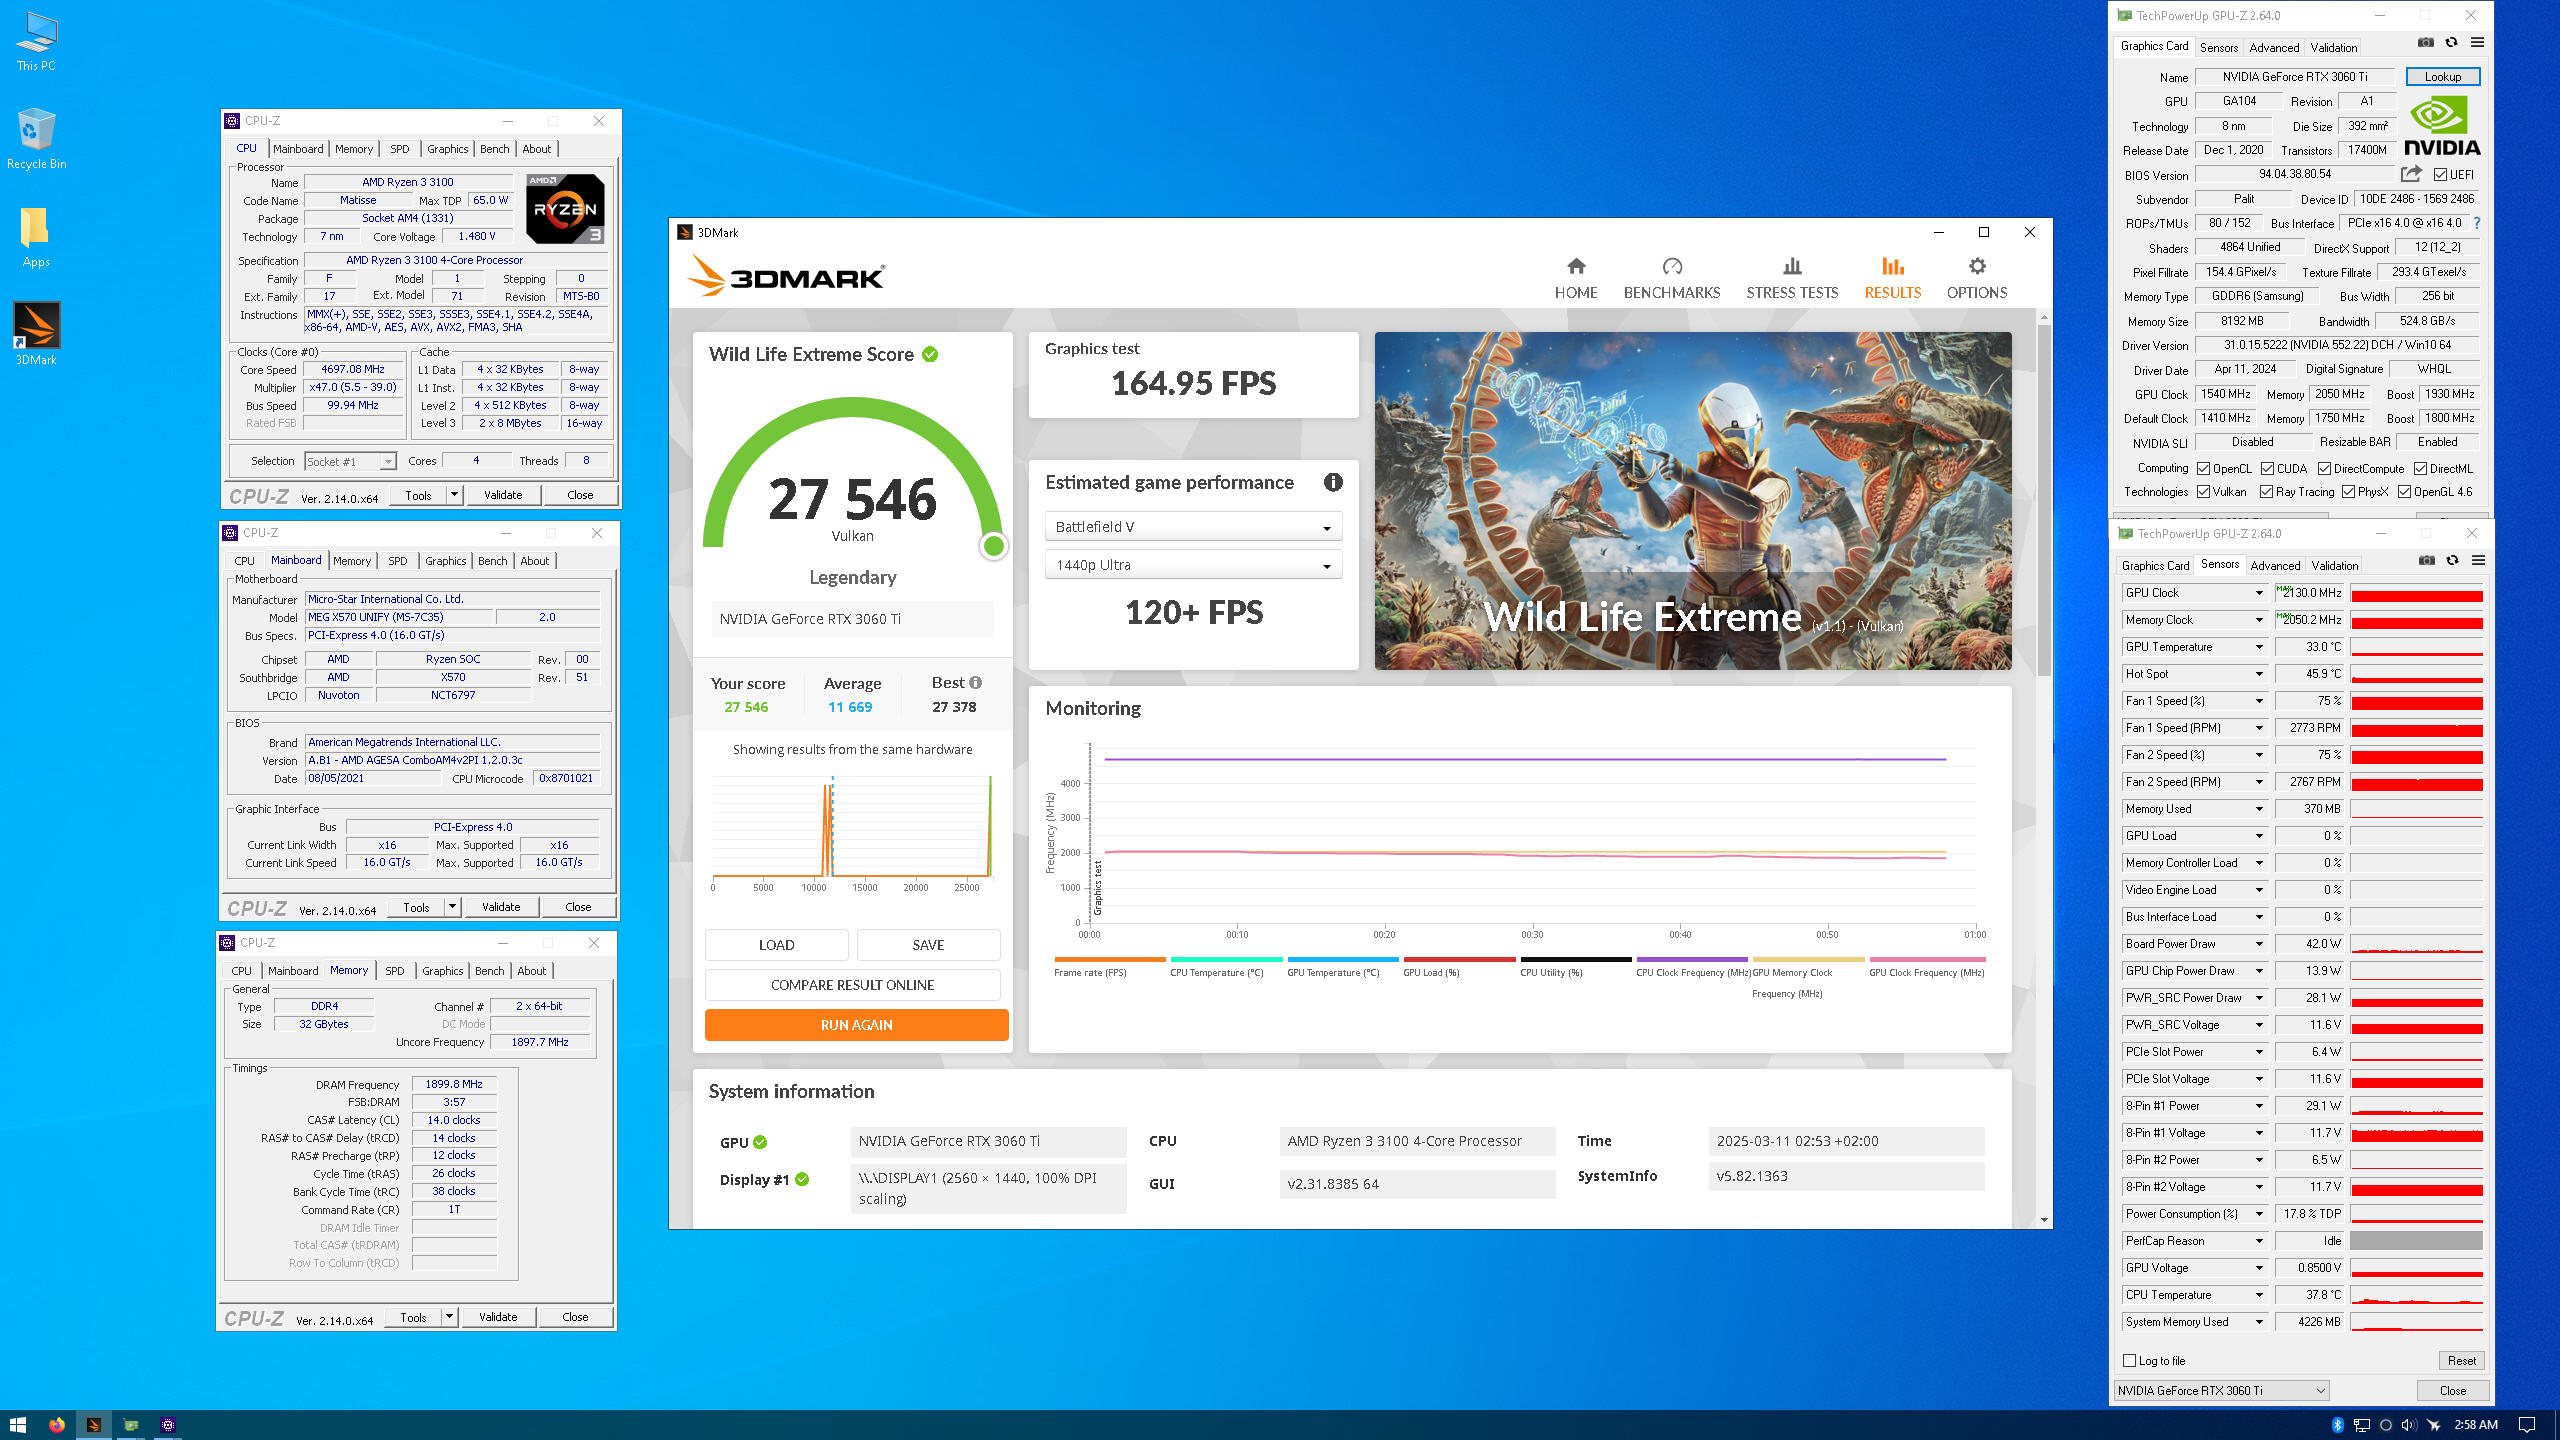Open Socket #1 selection dropdown in CPU-Z
2560x1440 pixels.
click(350, 461)
